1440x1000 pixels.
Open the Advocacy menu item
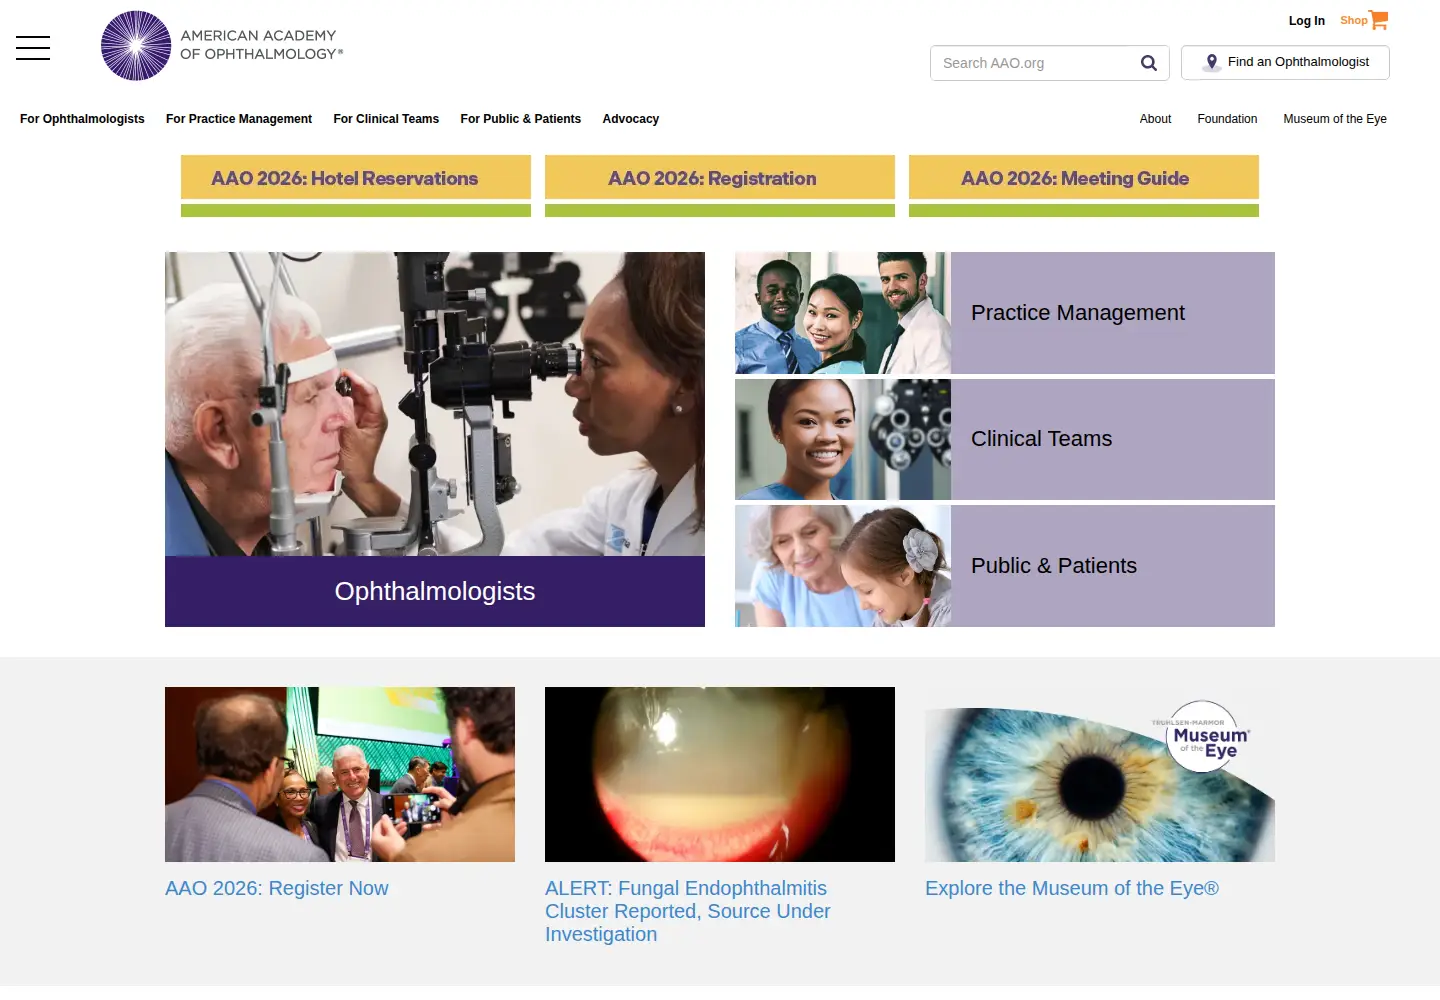631,119
